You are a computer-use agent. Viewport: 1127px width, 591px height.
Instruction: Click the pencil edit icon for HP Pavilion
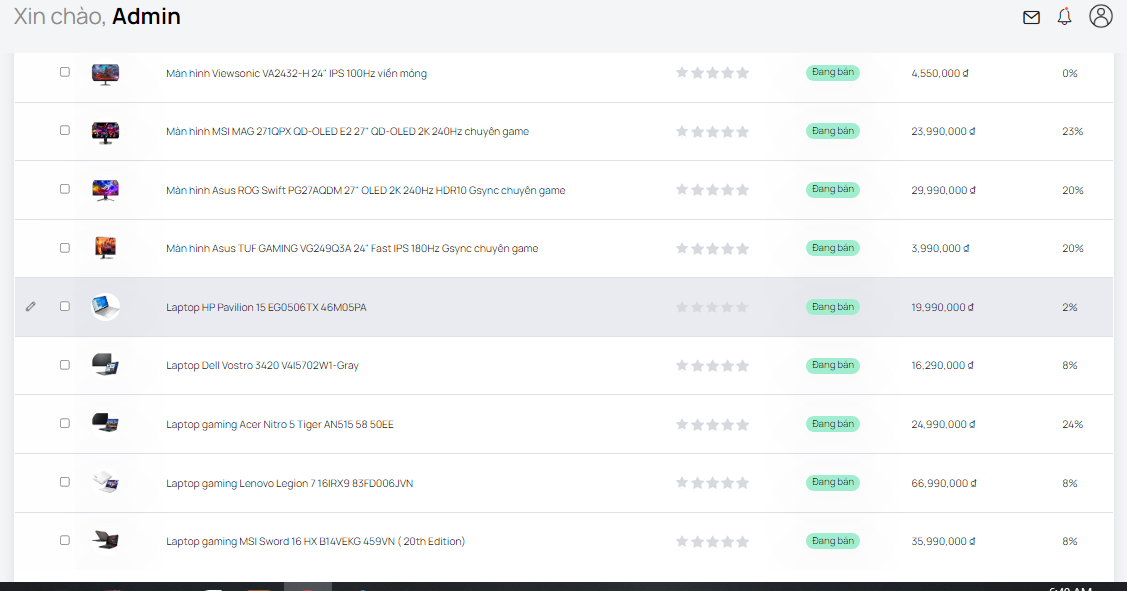(x=30, y=306)
